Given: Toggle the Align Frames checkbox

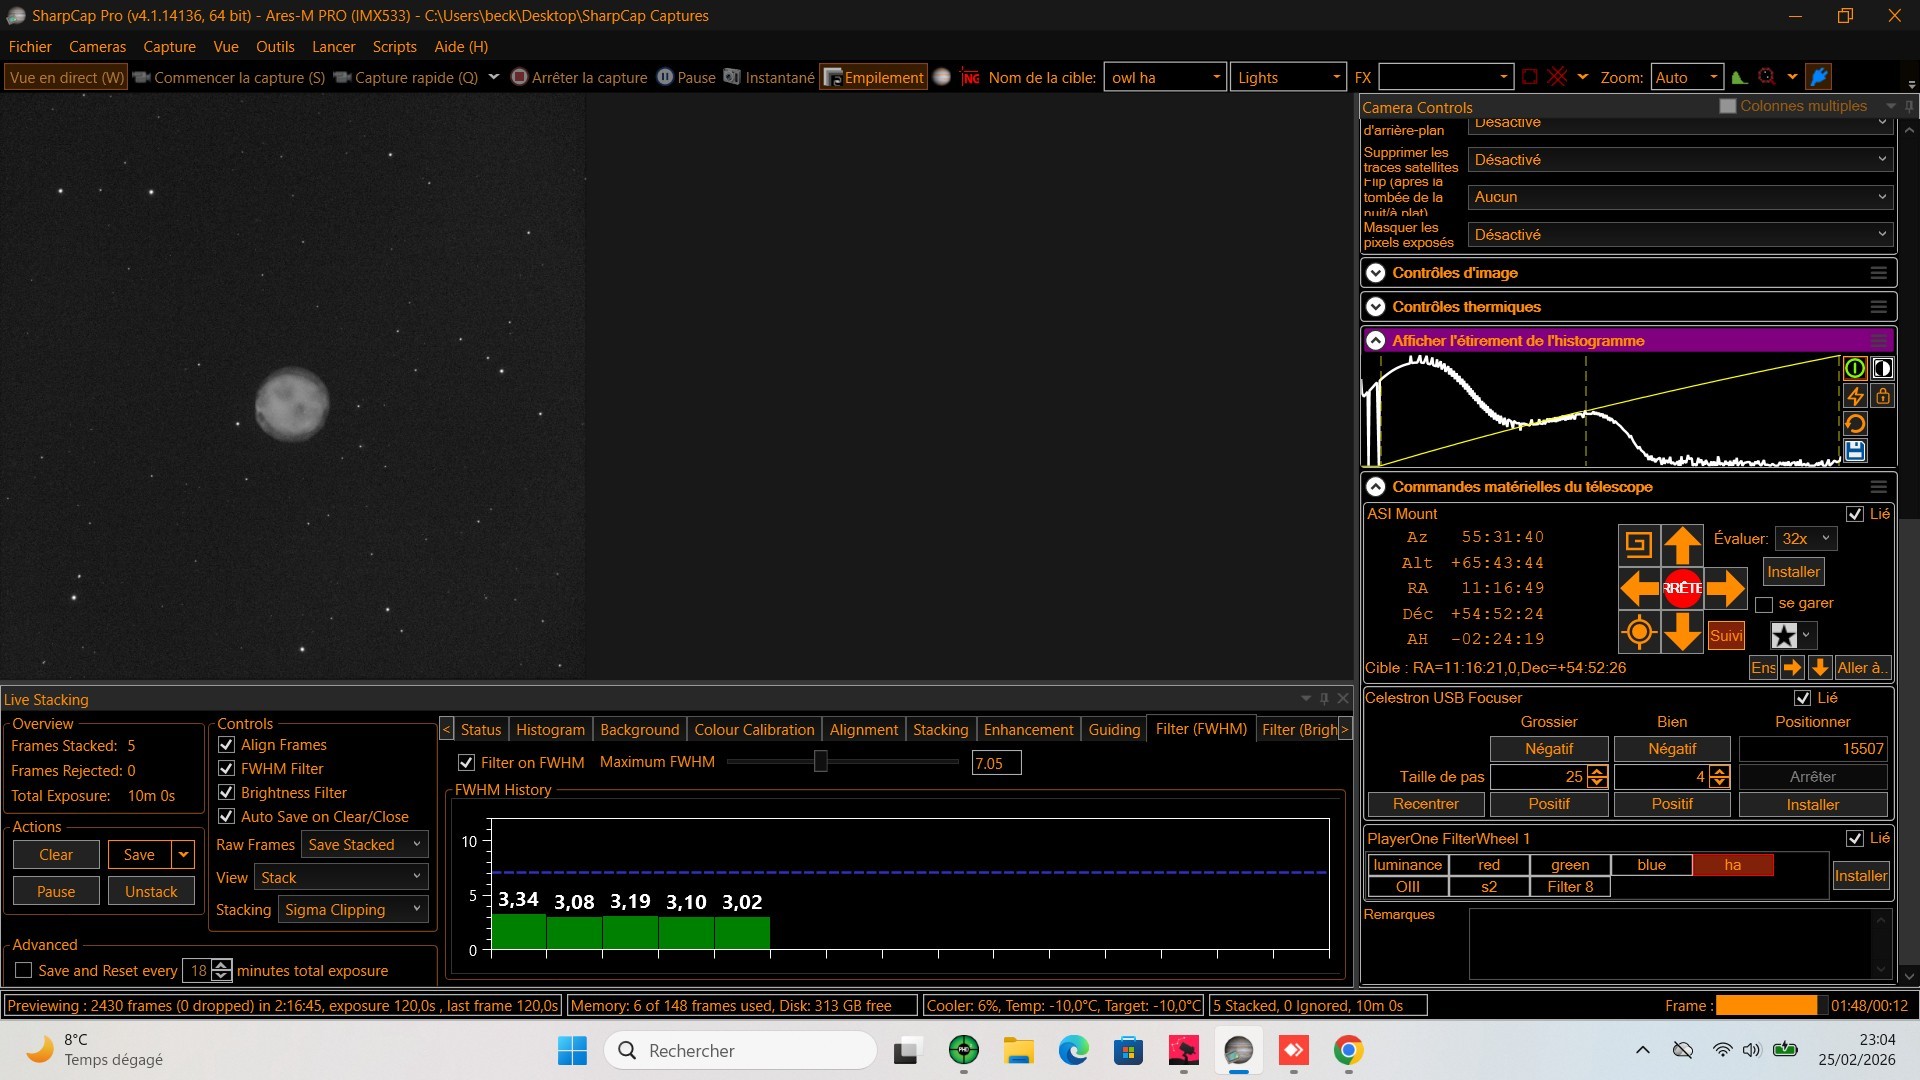Looking at the screenshot, I should pyautogui.click(x=227, y=745).
